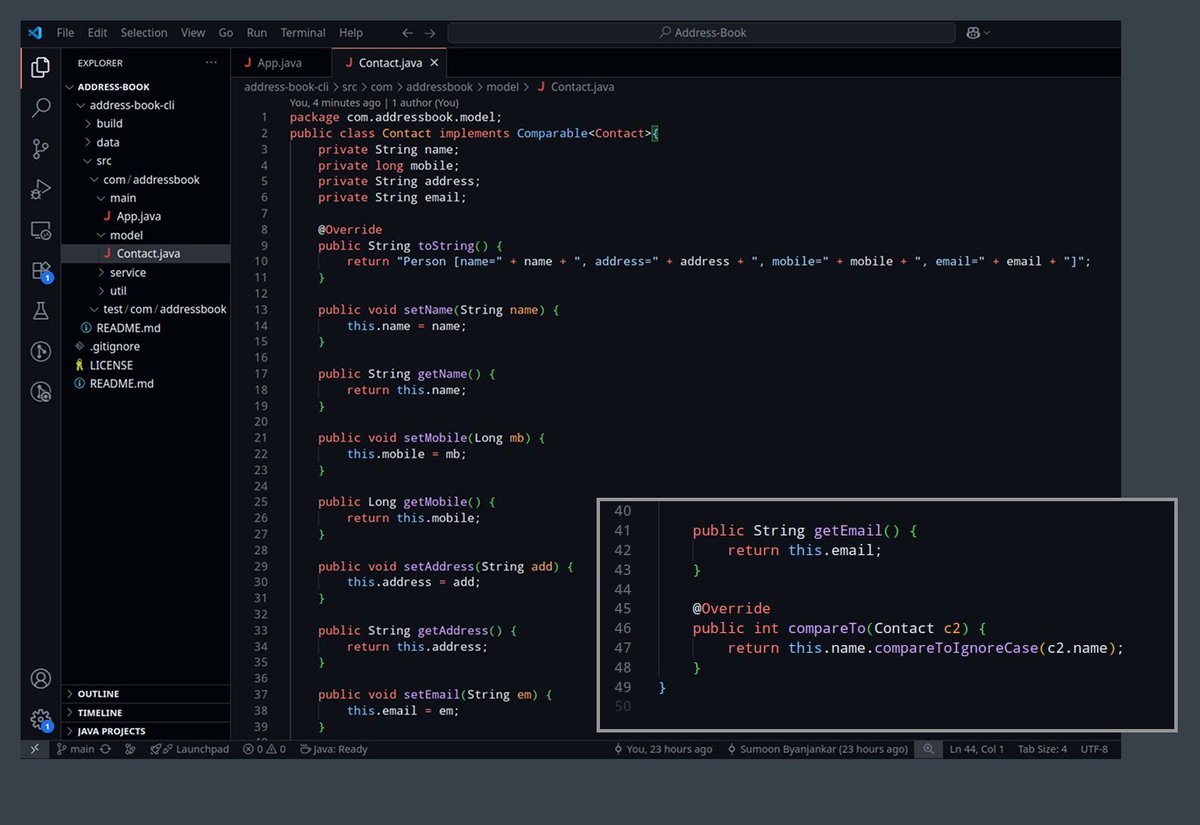Open the Source Control view
Viewport: 1200px width, 825px height.
40,149
